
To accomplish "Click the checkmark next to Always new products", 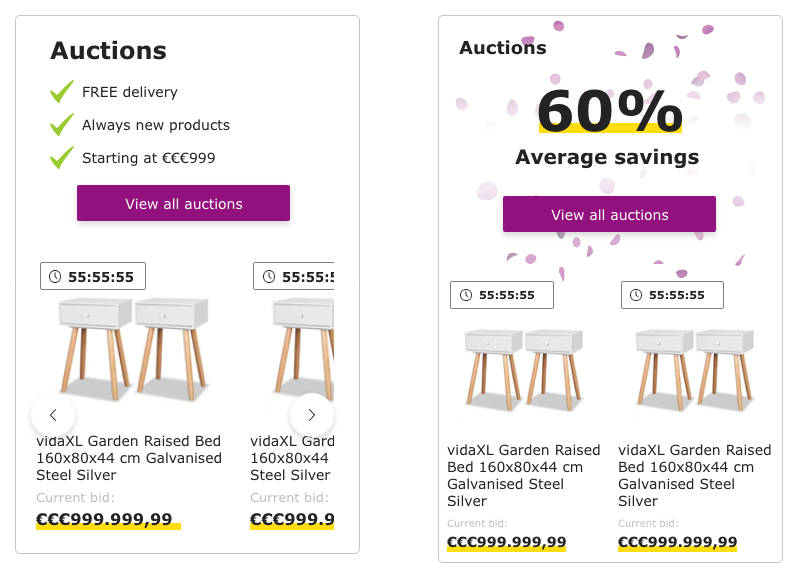I will (62, 125).
